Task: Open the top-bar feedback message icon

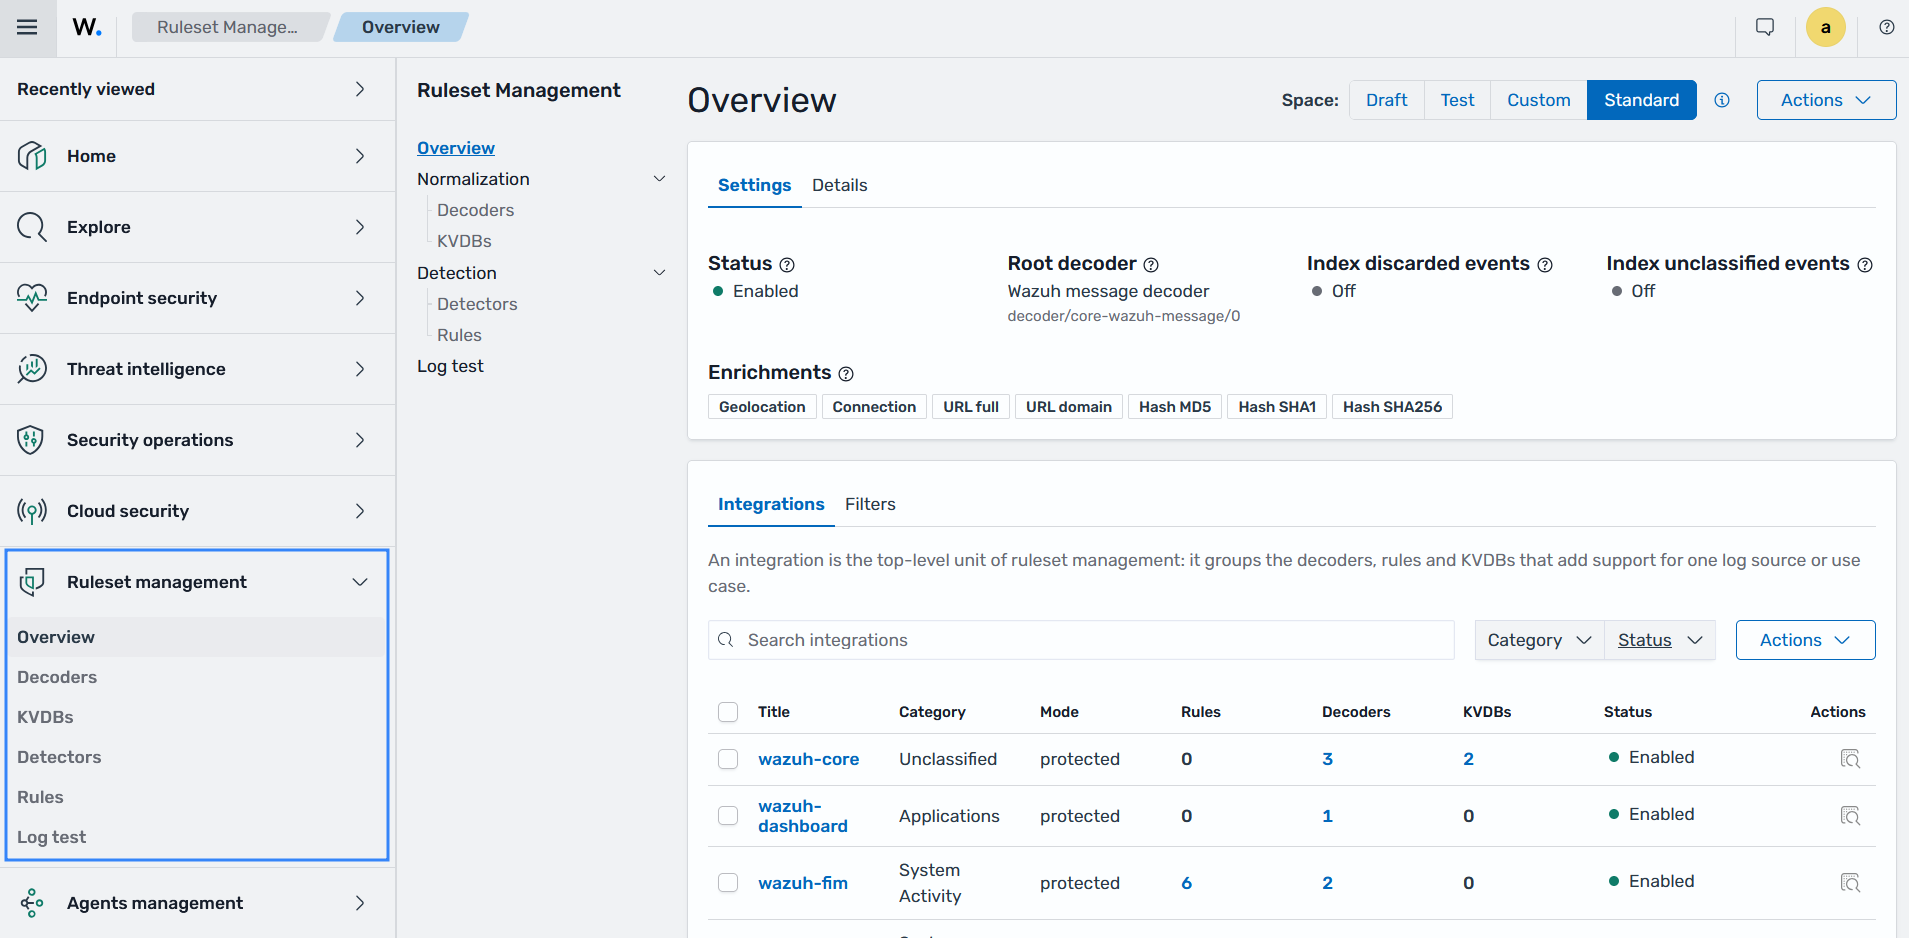Action: pos(1765,27)
